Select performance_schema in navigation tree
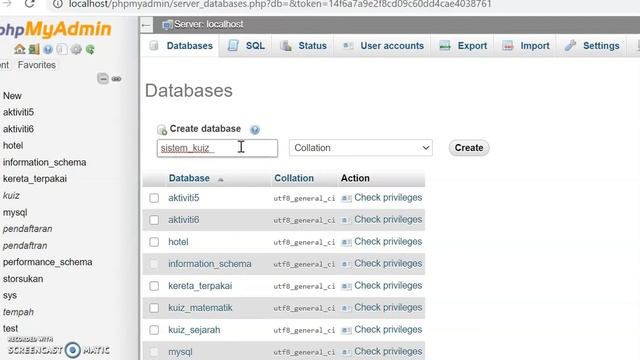This screenshot has height=360, width=640. pyautogui.click(x=47, y=262)
